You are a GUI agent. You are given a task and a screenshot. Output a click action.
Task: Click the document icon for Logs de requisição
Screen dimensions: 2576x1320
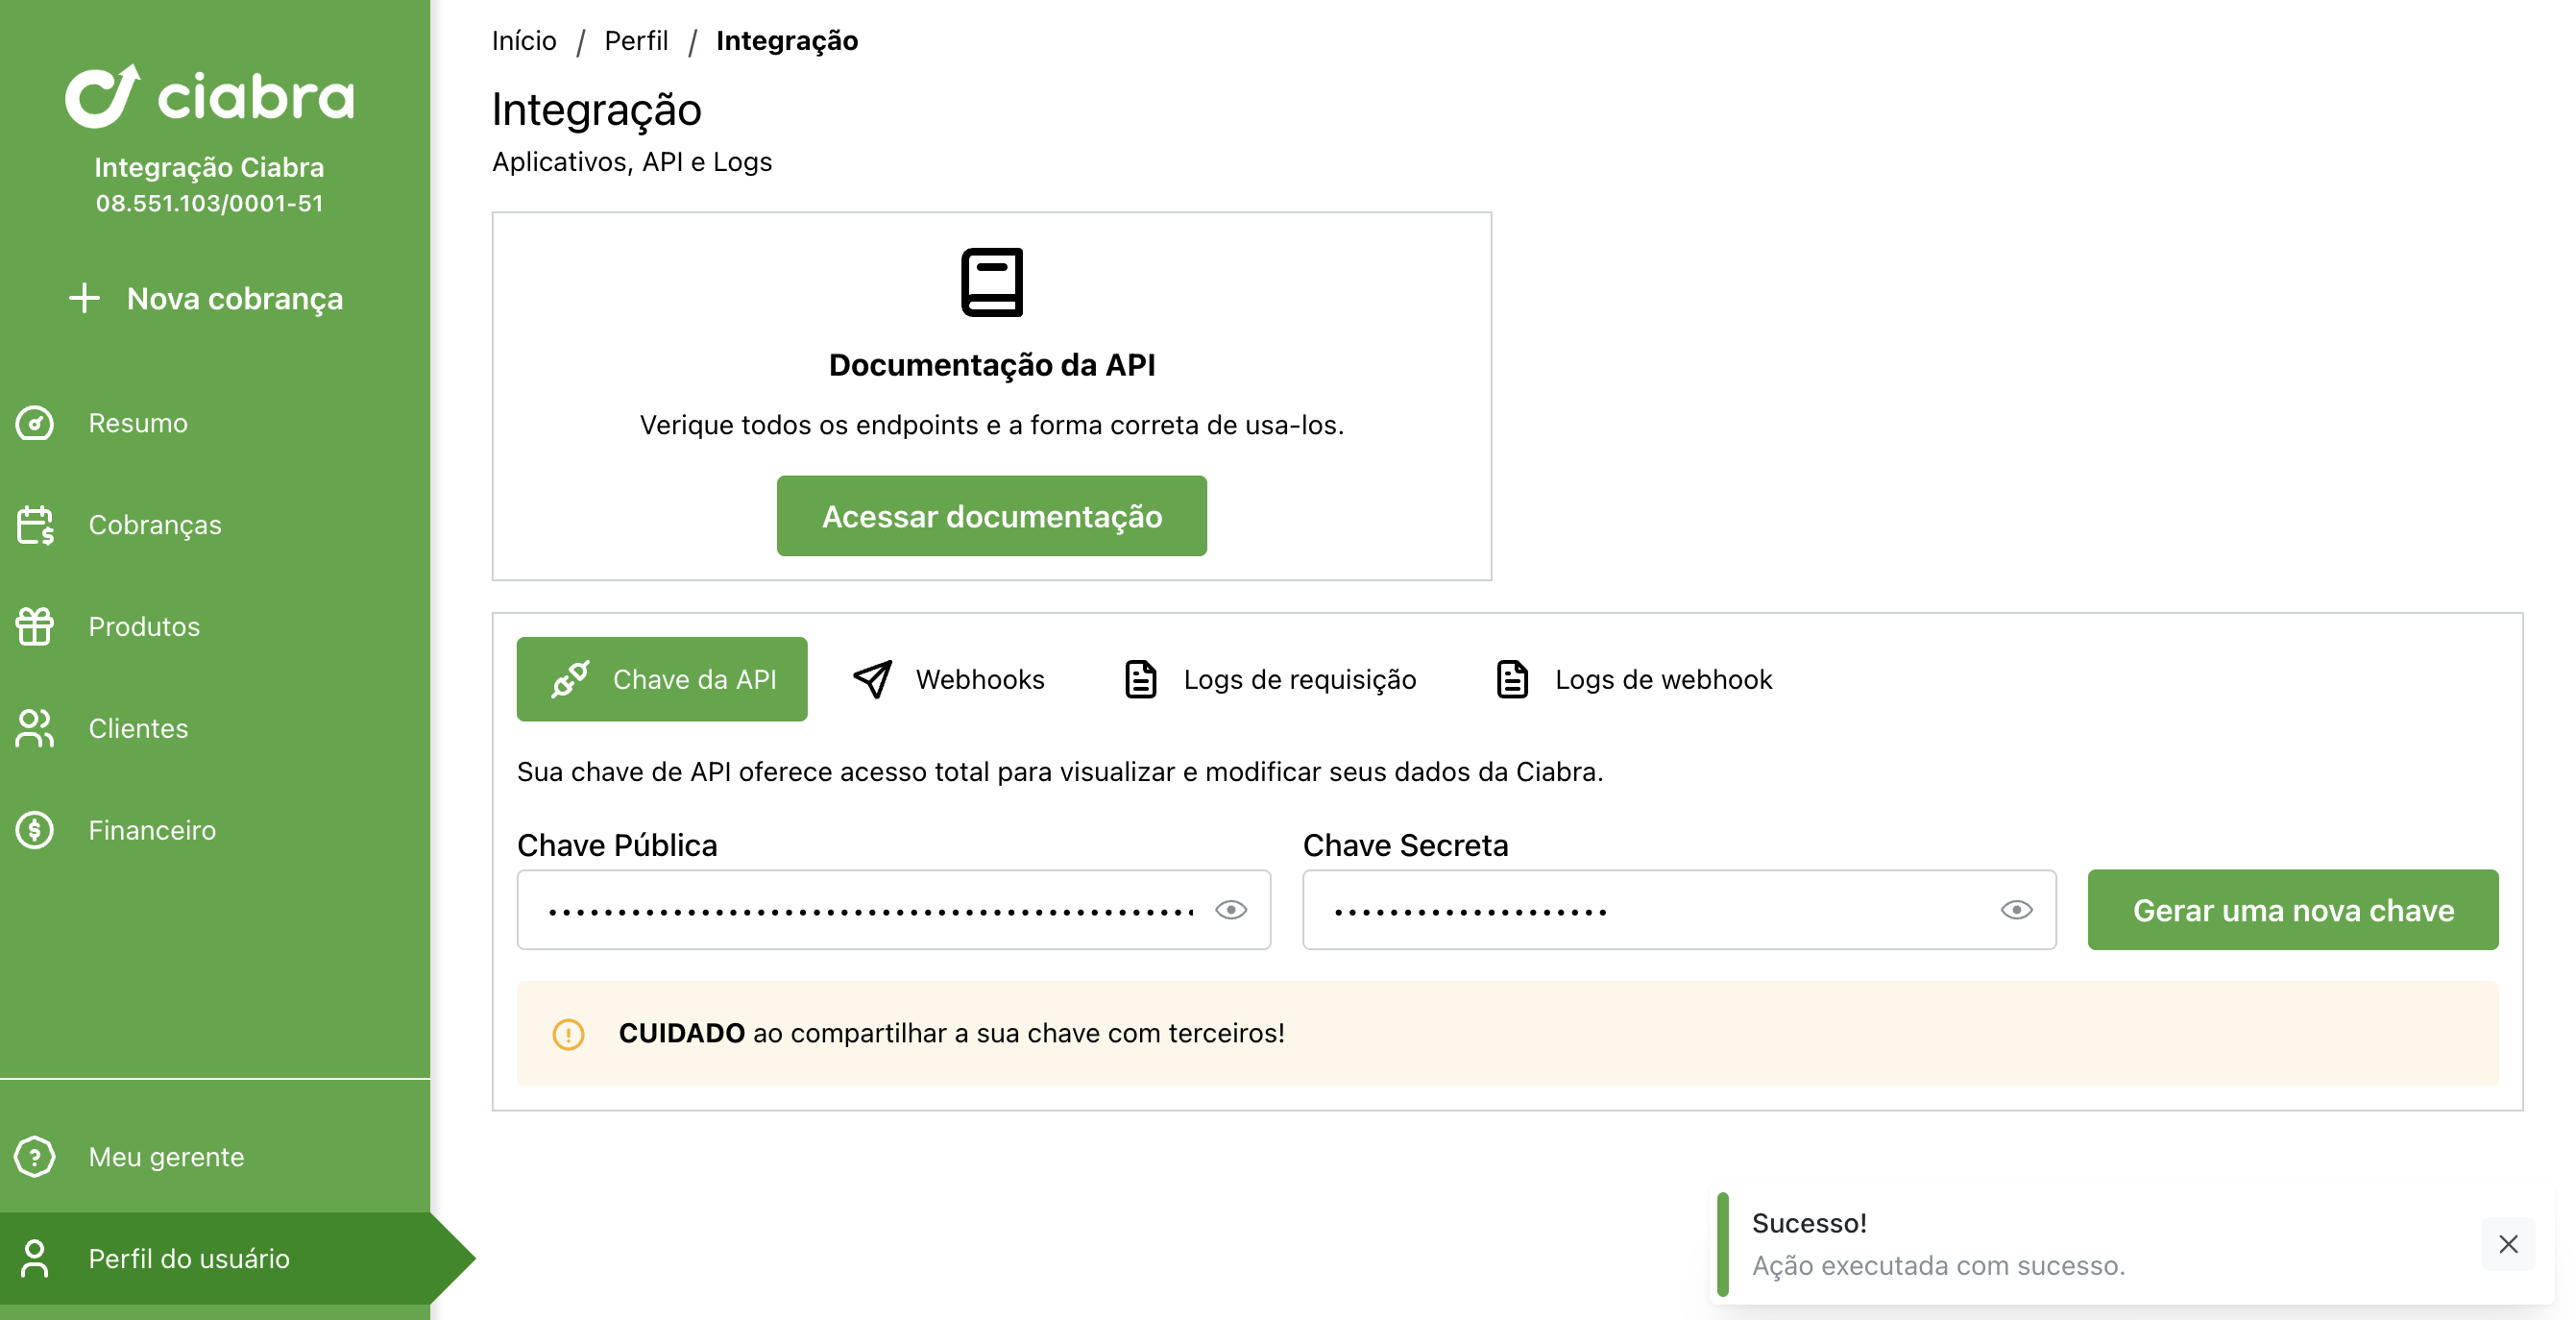[x=1141, y=679]
